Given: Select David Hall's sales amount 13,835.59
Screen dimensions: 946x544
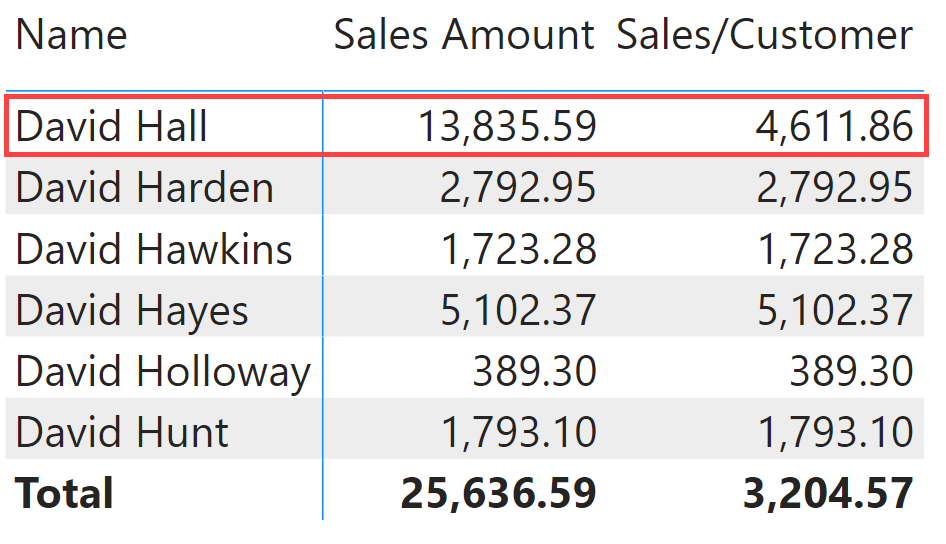Looking at the screenshot, I should (507, 127).
